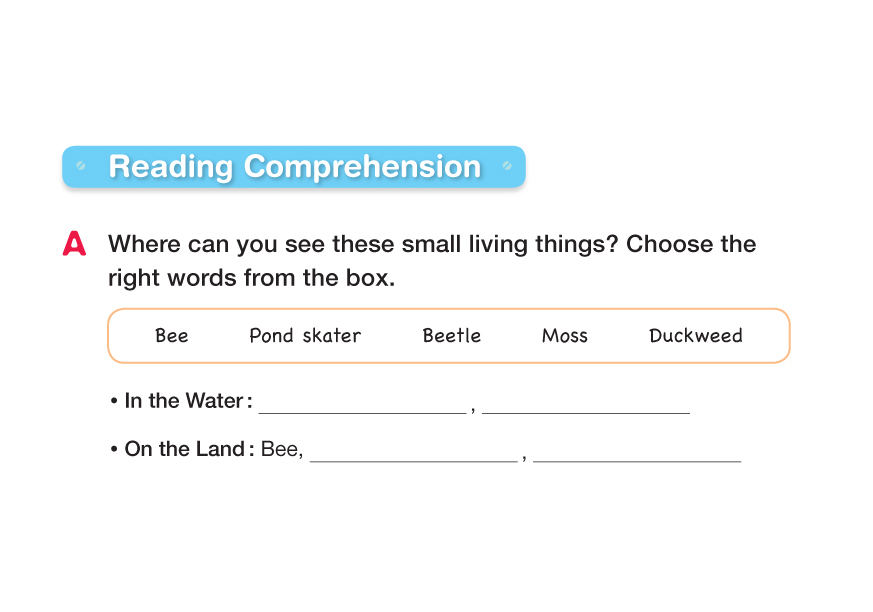Click the pre-filled Bee answer on Land line

point(281,450)
